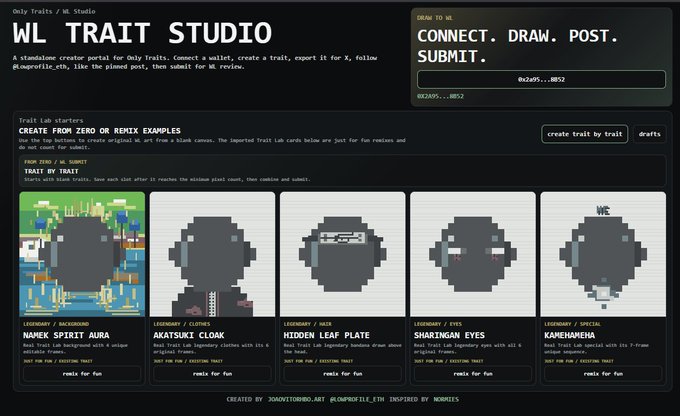The height and width of the screenshot is (416, 680).
Task: Click the 'LEGENDARY / HAIR' label
Action: 307,324
